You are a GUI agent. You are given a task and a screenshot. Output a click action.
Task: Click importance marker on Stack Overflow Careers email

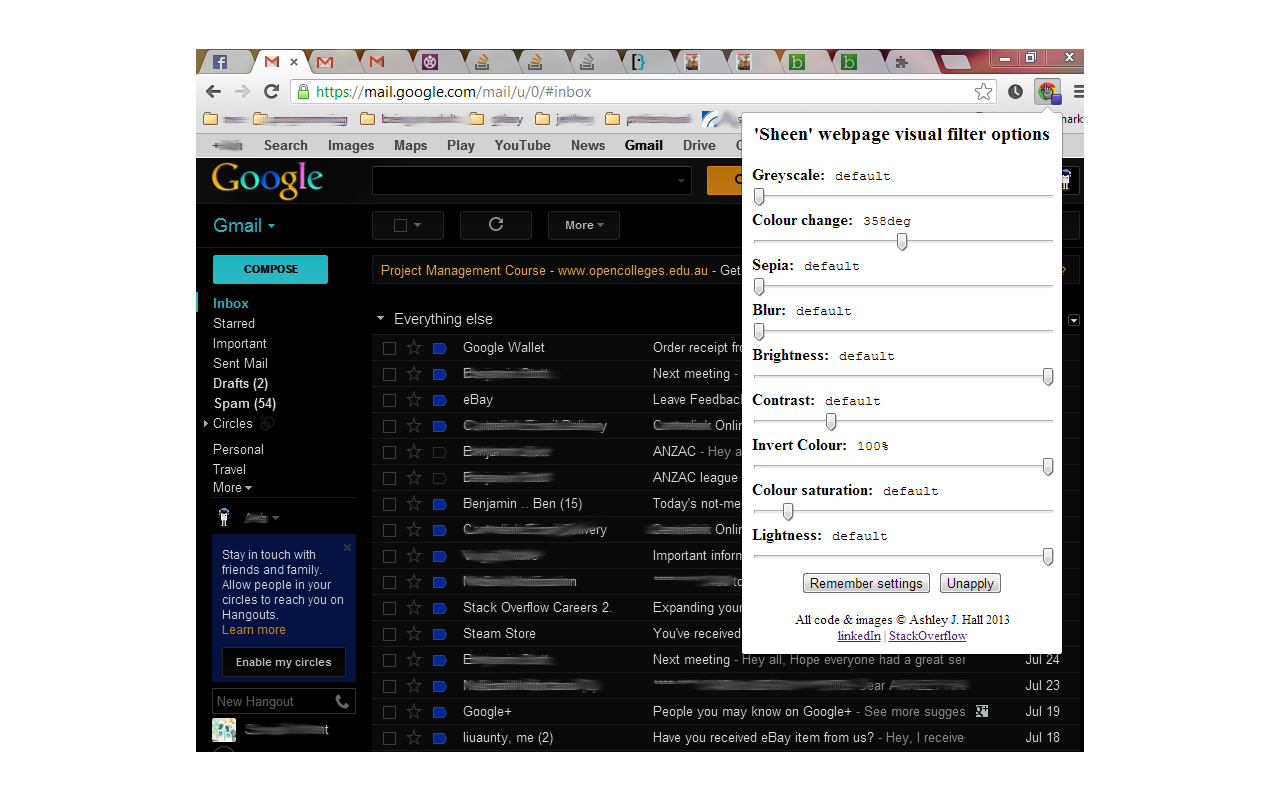pos(439,608)
